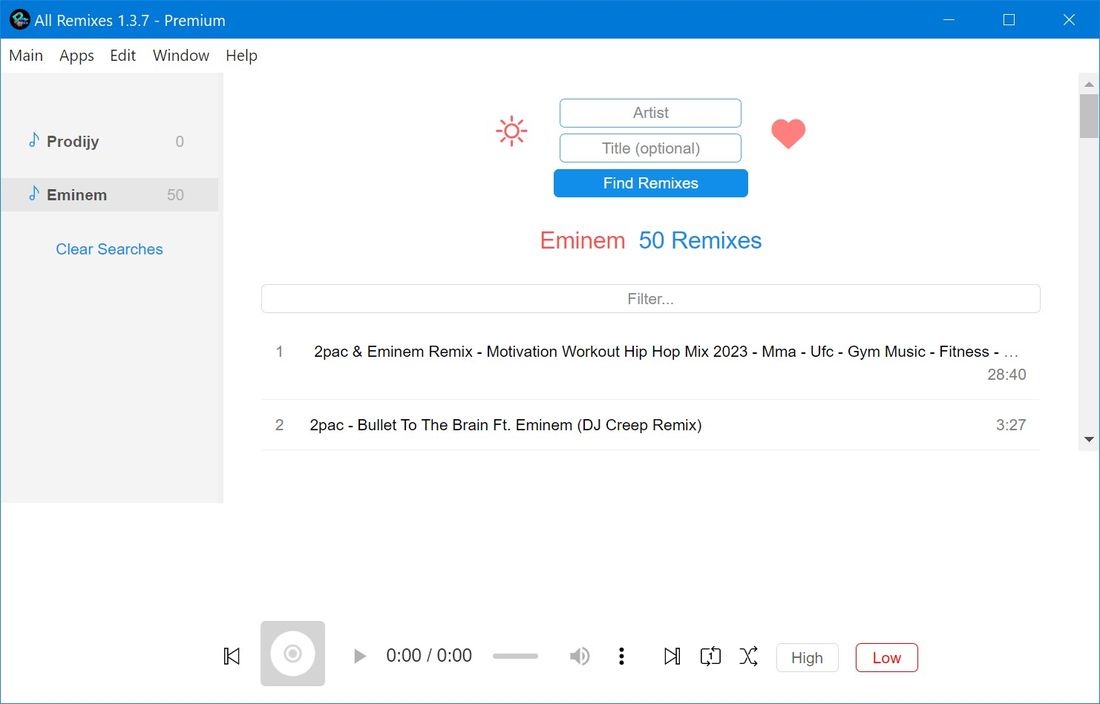Open the Window menu

(180, 55)
